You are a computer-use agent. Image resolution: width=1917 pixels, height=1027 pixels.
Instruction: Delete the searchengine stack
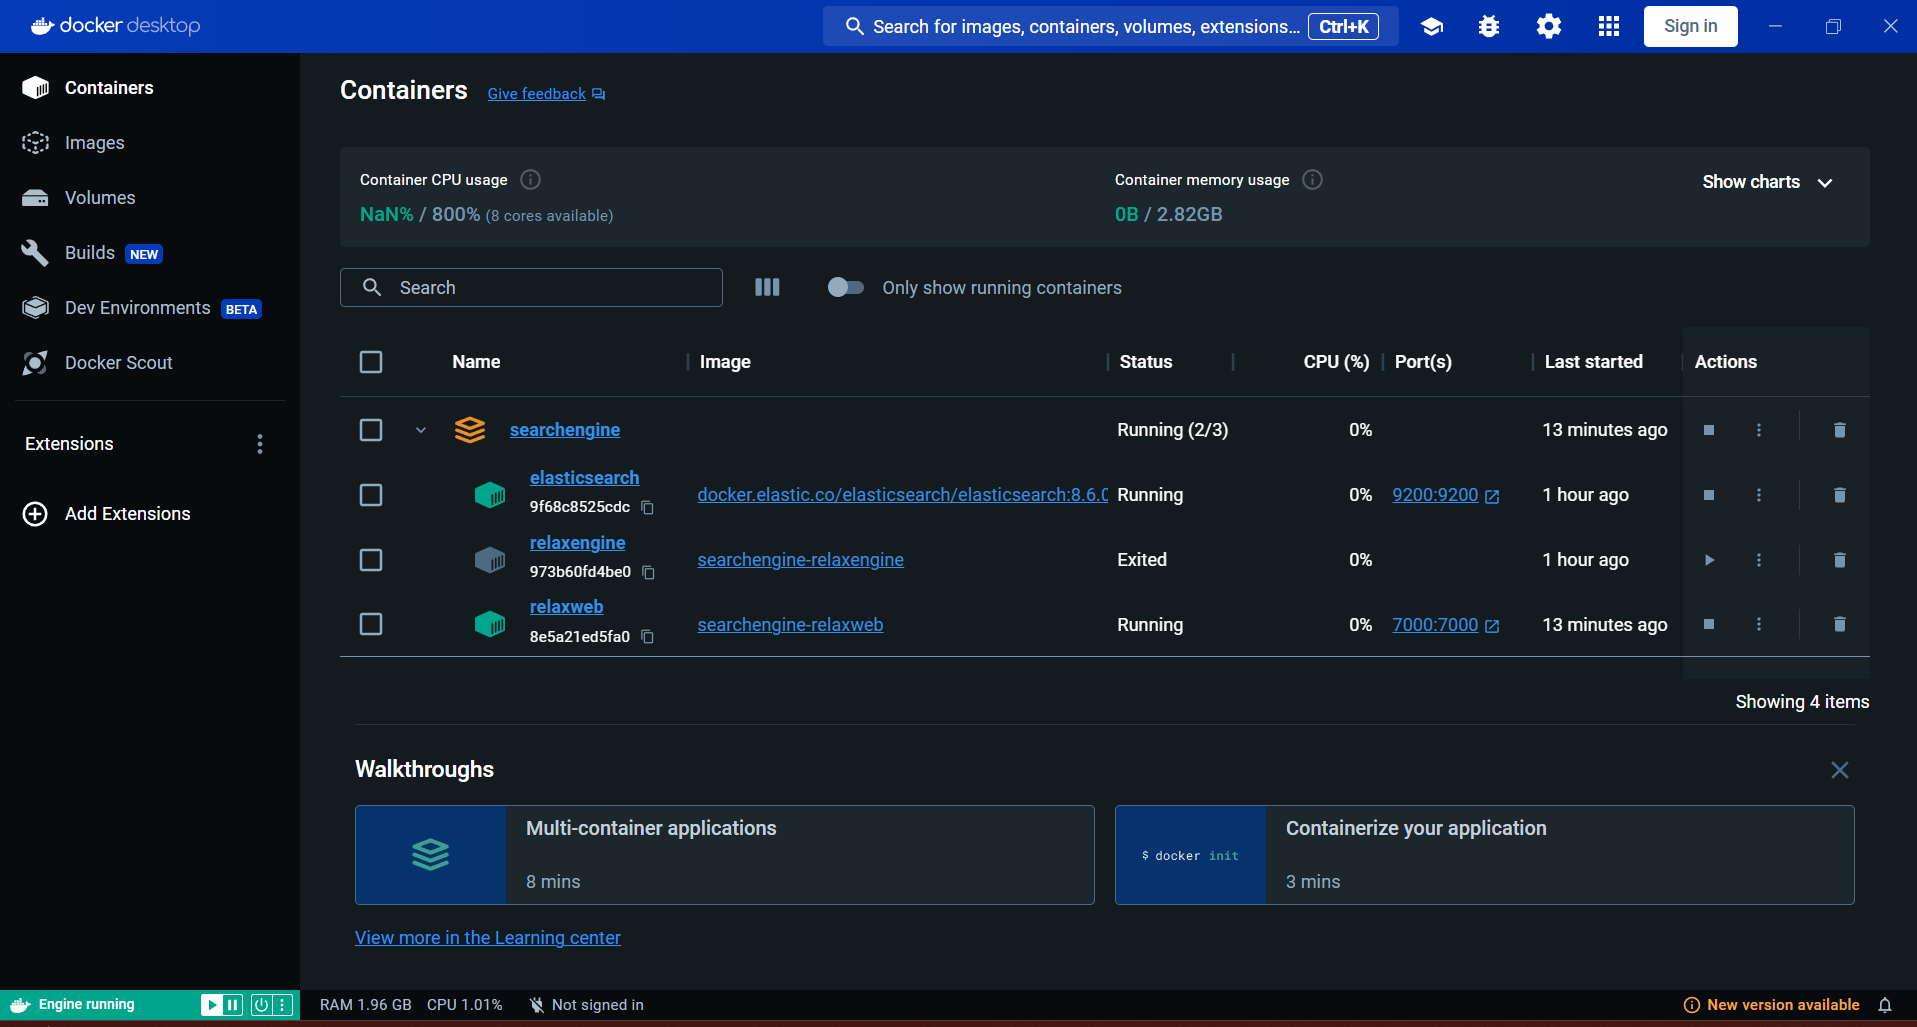(x=1839, y=430)
